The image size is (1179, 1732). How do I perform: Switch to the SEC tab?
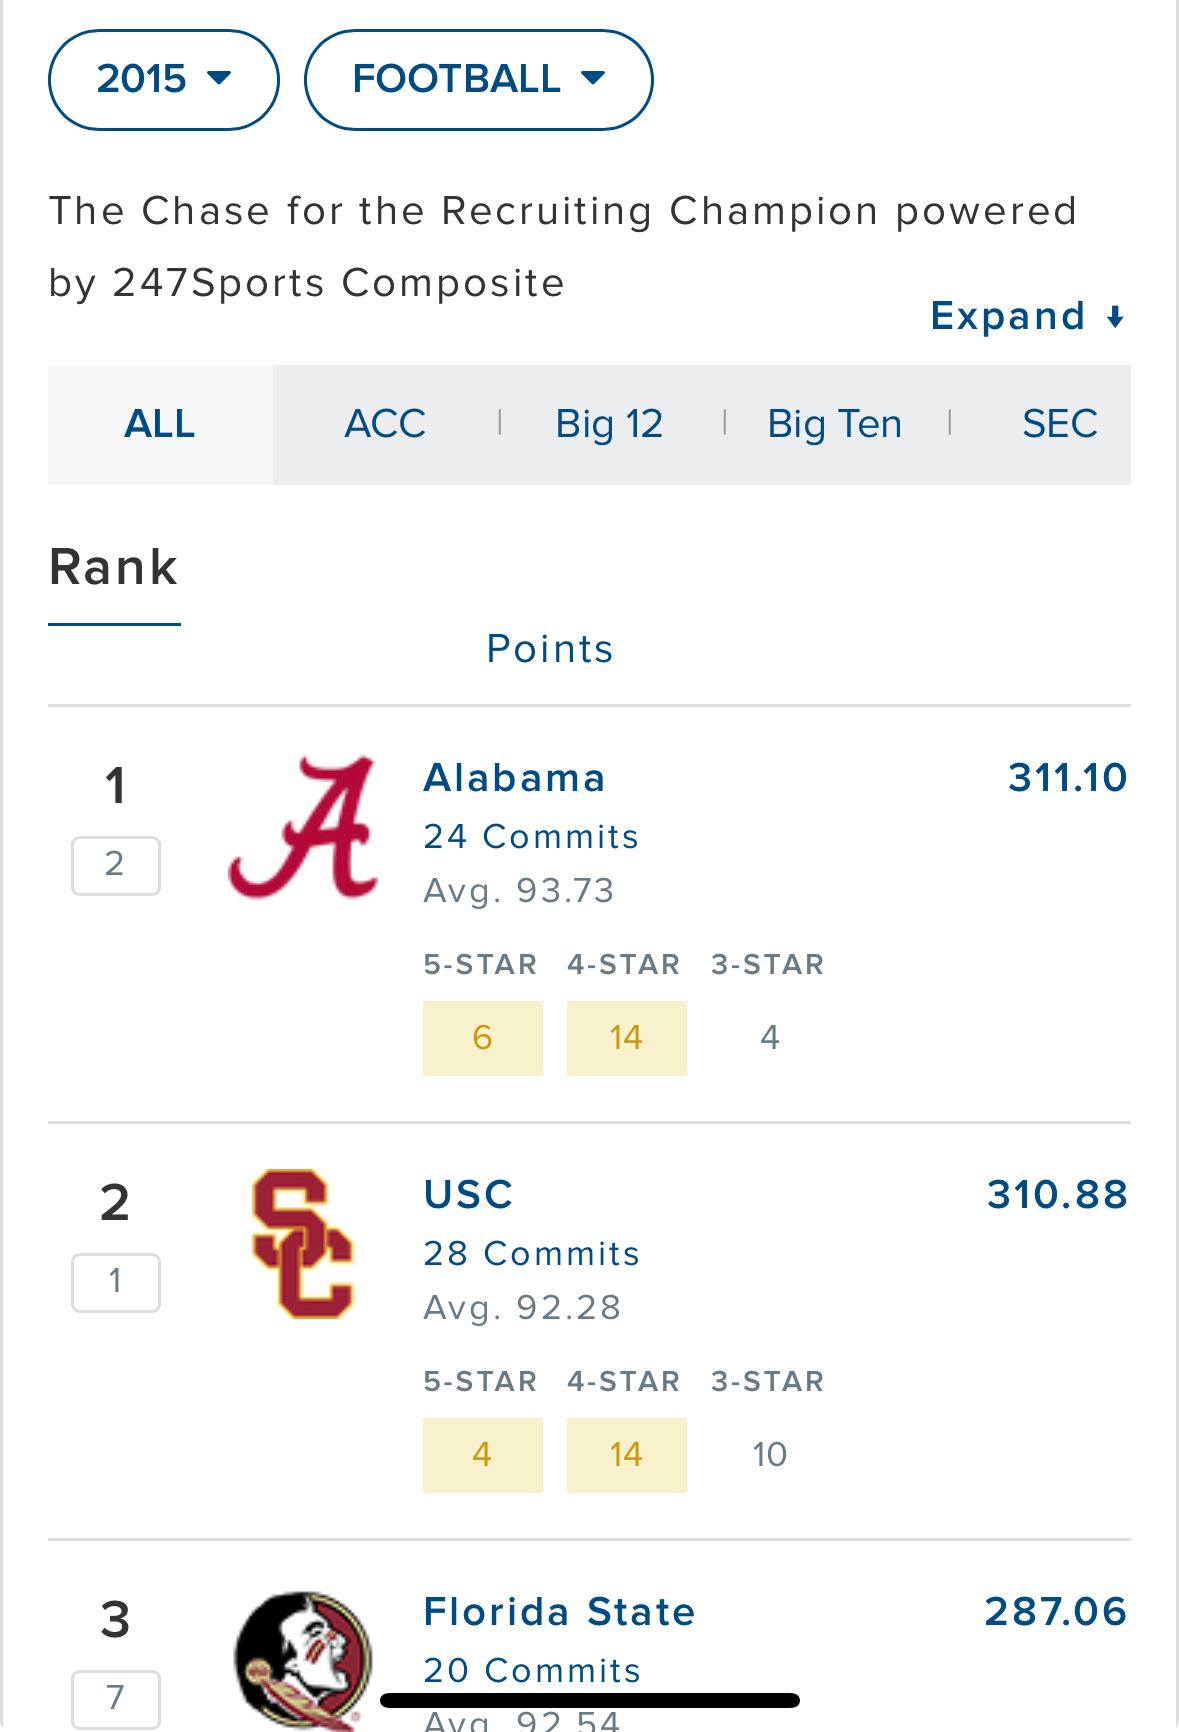[1059, 424]
